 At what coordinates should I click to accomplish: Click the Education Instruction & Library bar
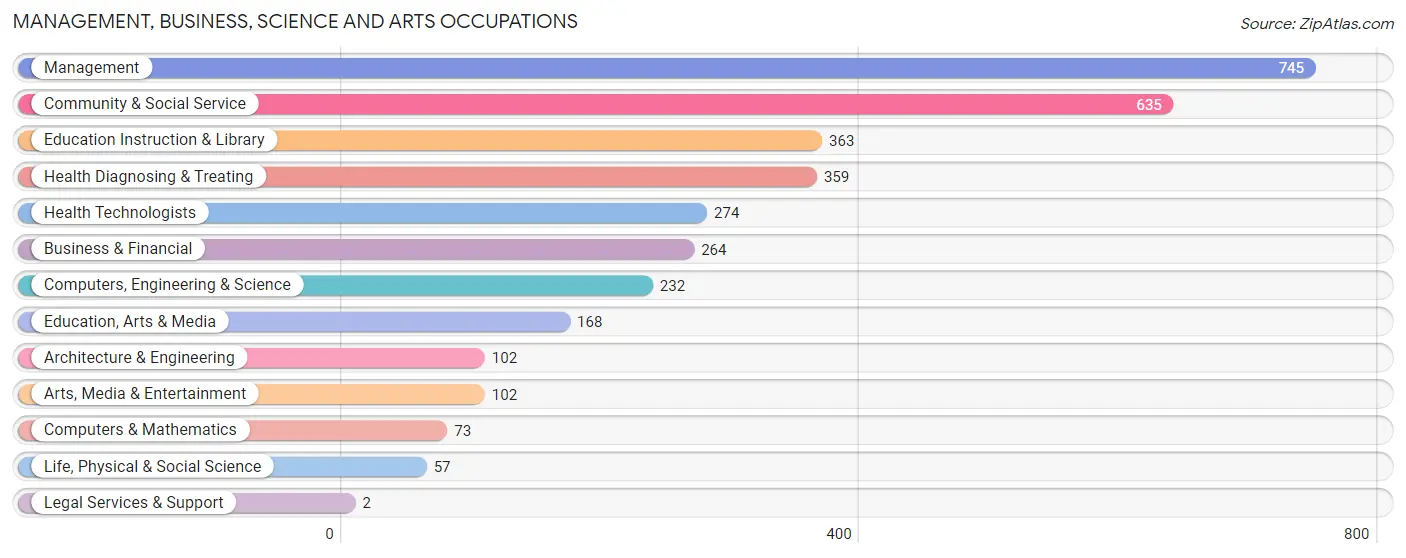pyautogui.click(x=420, y=140)
